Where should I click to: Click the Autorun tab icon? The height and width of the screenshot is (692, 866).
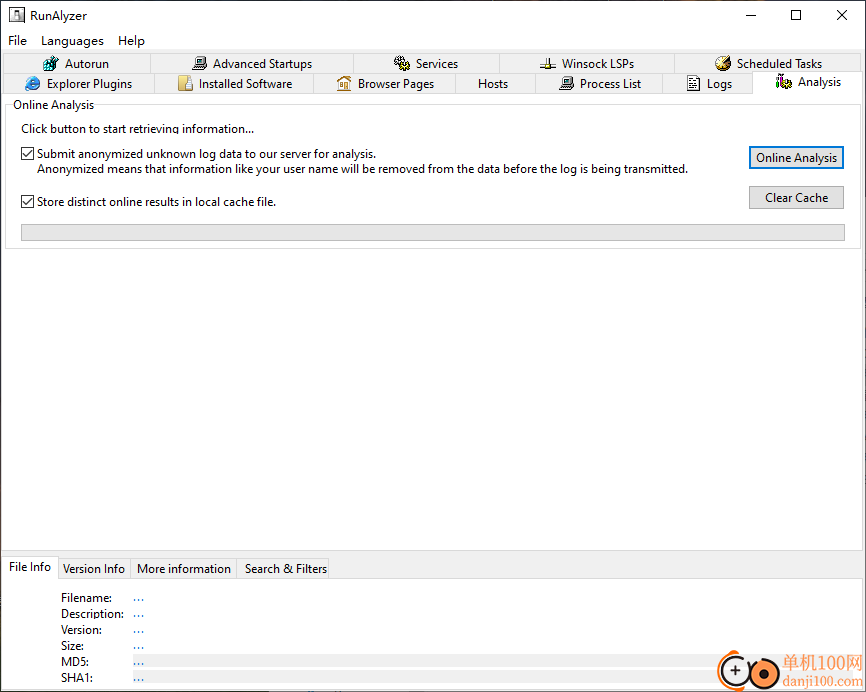[51, 64]
